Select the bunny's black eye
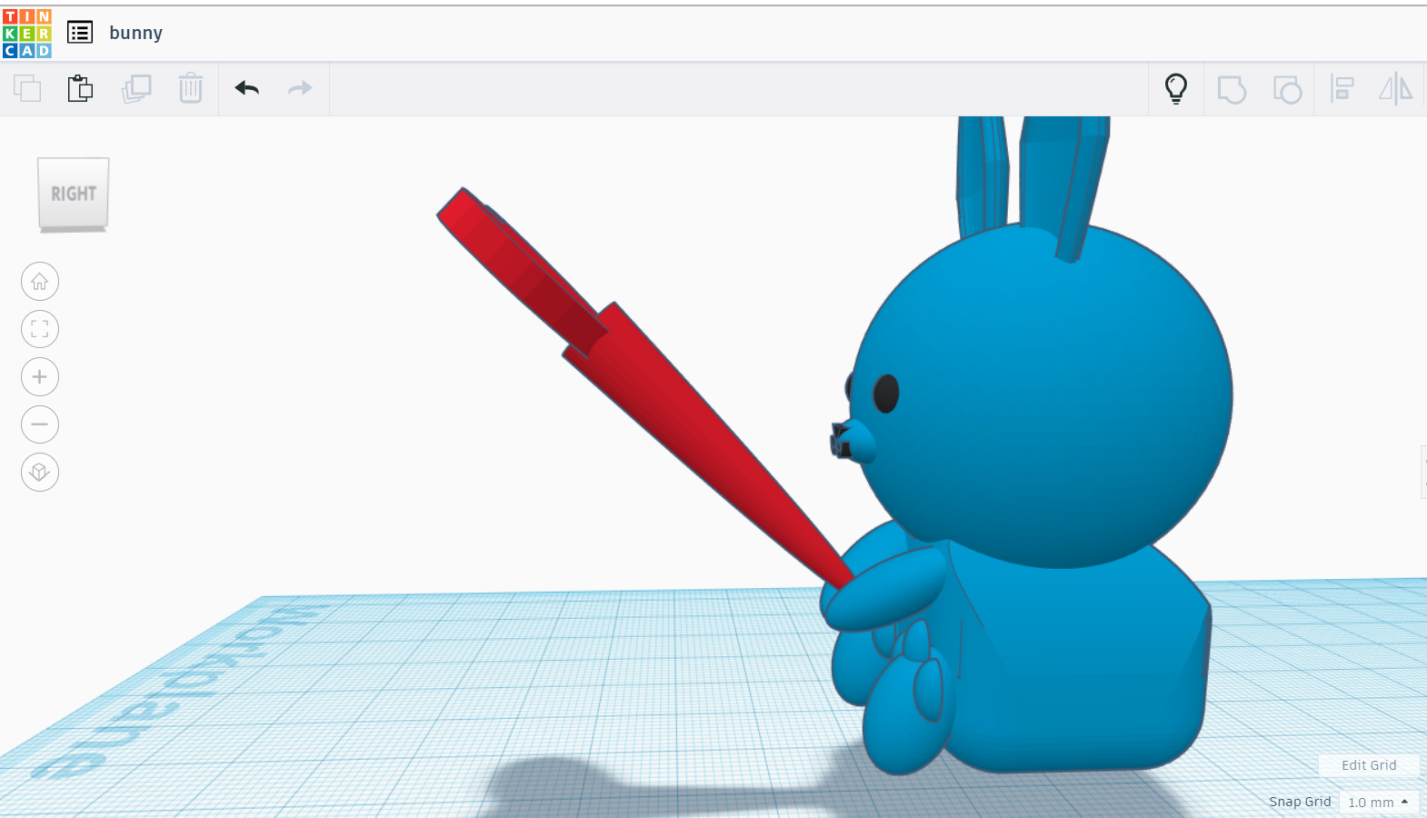This screenshot has height=818, width=1427. (886, 394)
